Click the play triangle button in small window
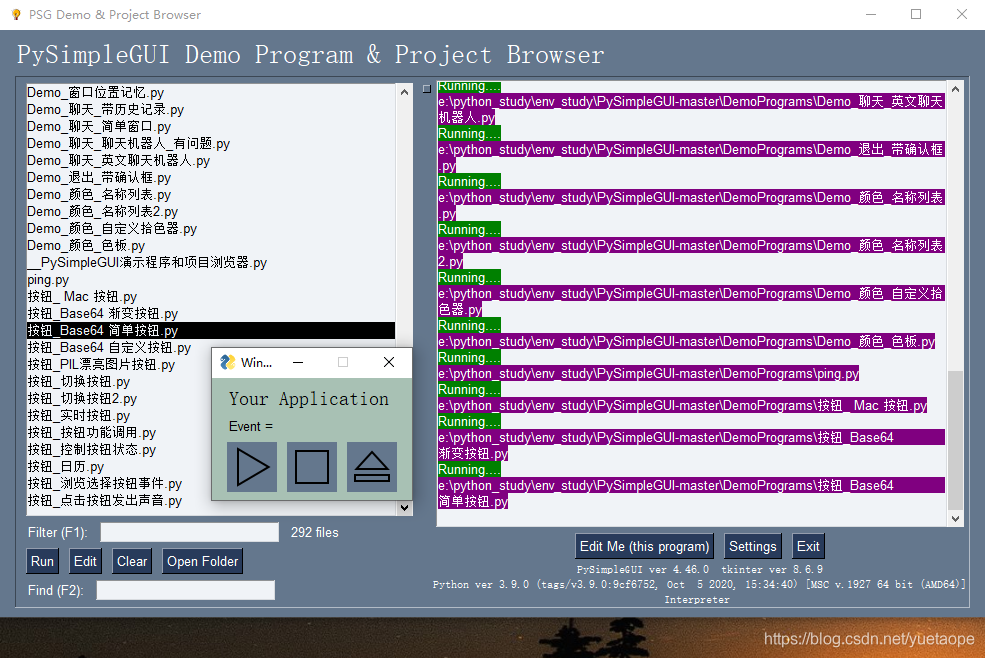 coord(252,467)
